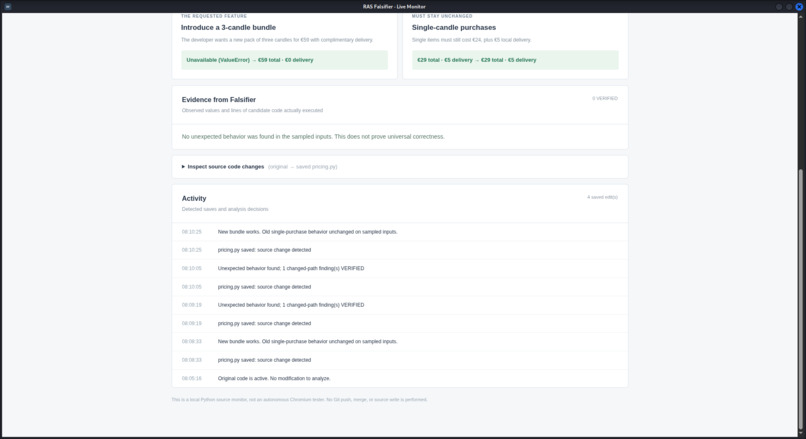Click the 08:10:05 'pricing.py saved' entry

point(400,287)
